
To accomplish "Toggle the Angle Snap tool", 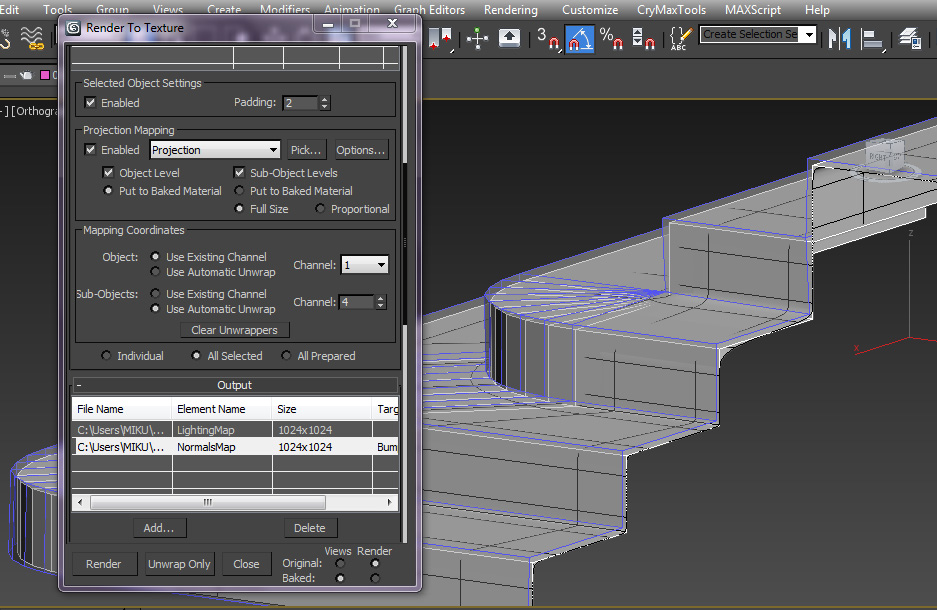I will click(x=580, y=39).
